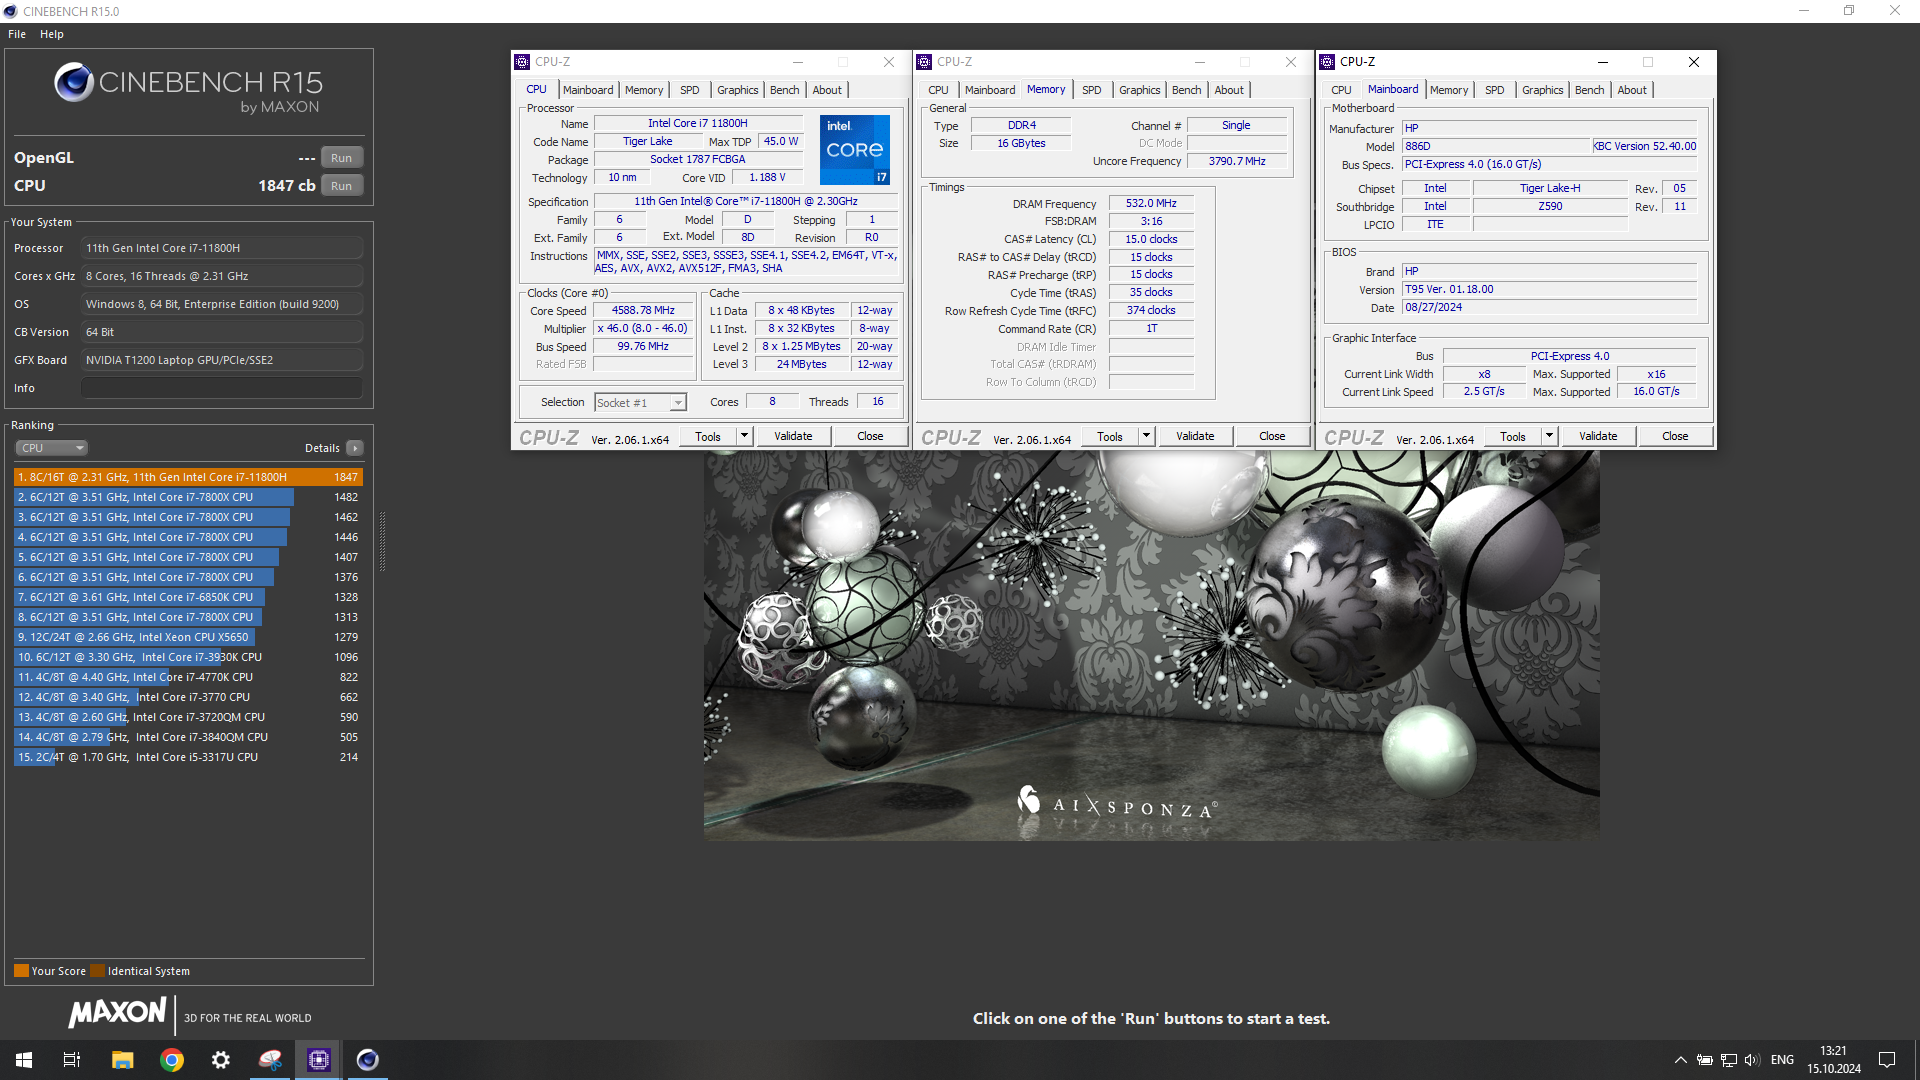Viewport: 1920px width, 1080px height.
Task: Open Settings gear in the taskbar
Action: click(221, 1060)
